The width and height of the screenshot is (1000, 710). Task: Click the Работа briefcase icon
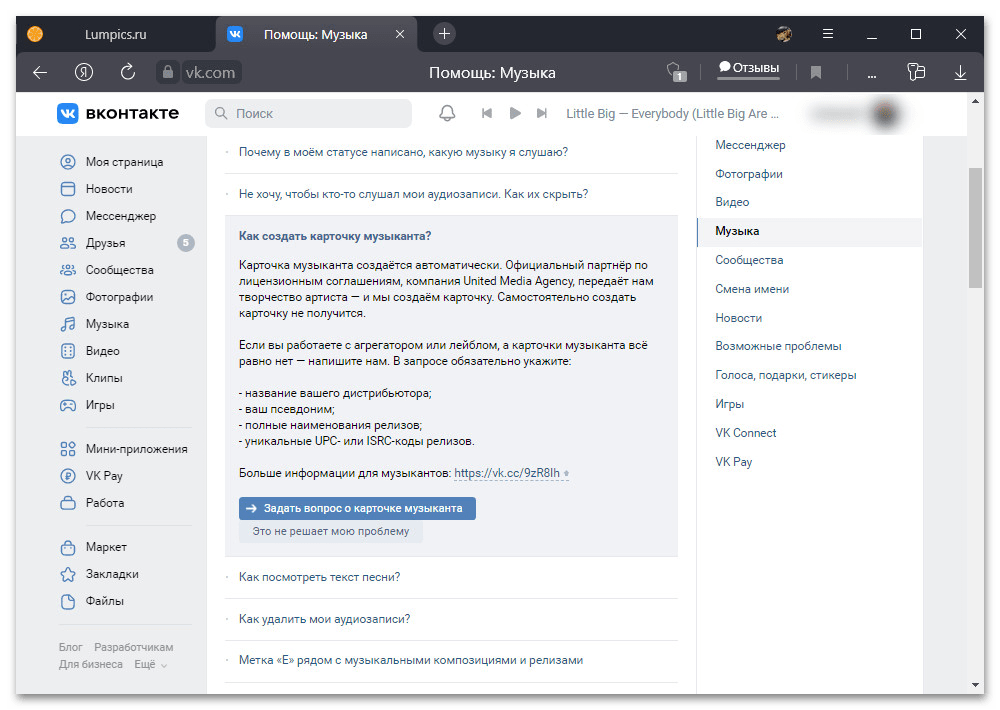coord(68,503)
